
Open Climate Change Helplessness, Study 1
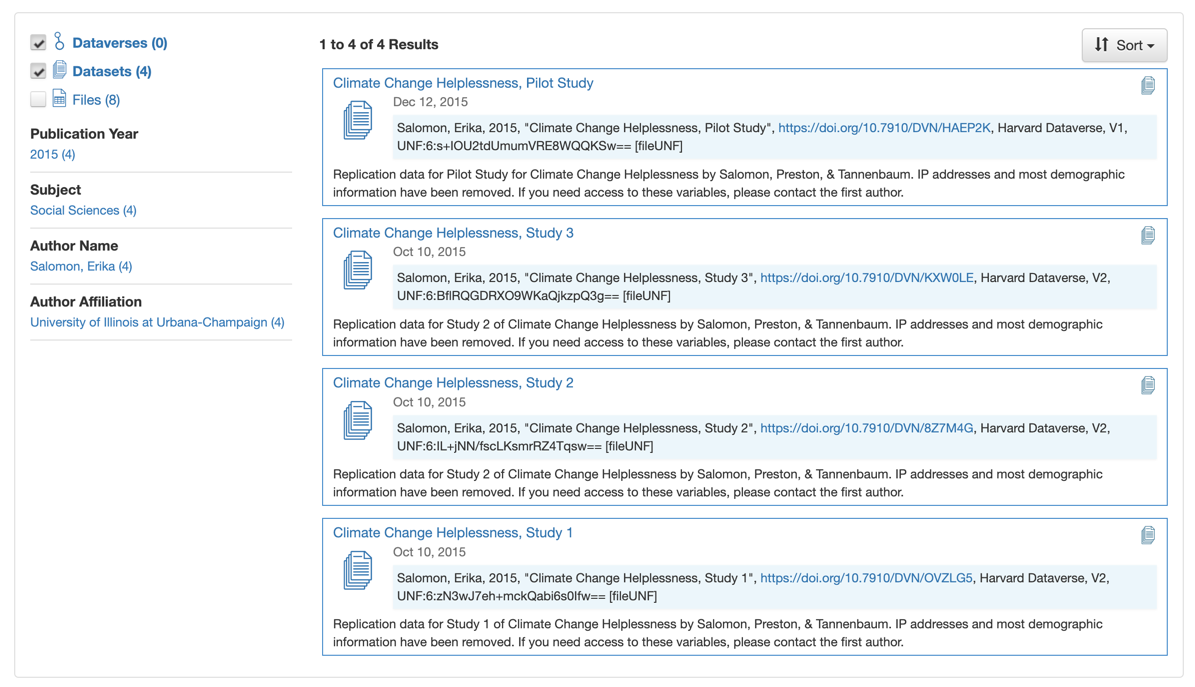click(453, 533)
